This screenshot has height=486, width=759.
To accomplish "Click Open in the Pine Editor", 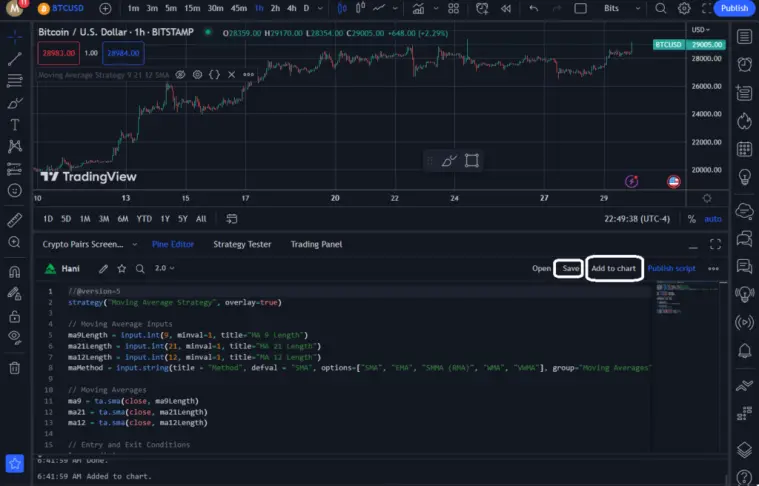I will [x=541, y=269].
